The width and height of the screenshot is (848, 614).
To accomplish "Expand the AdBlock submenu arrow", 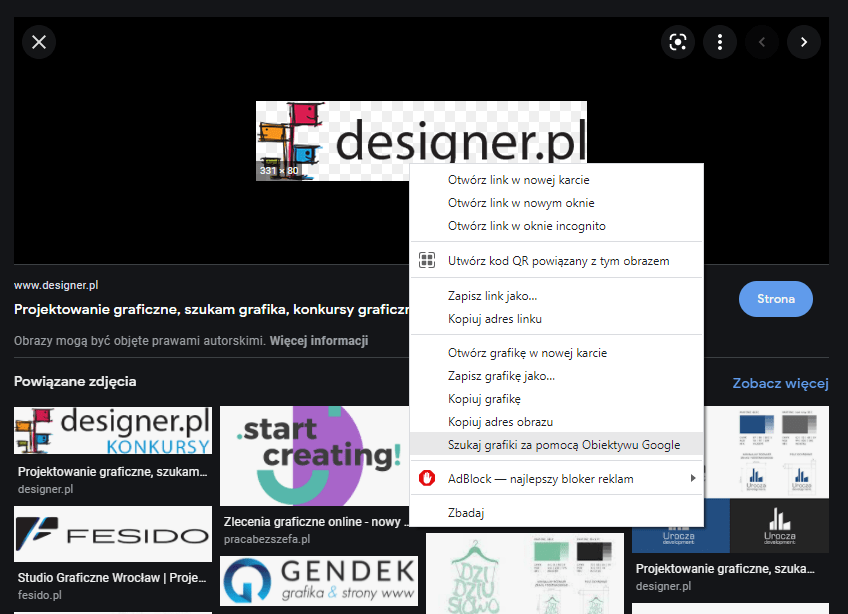I will click(x=692, y=479).
